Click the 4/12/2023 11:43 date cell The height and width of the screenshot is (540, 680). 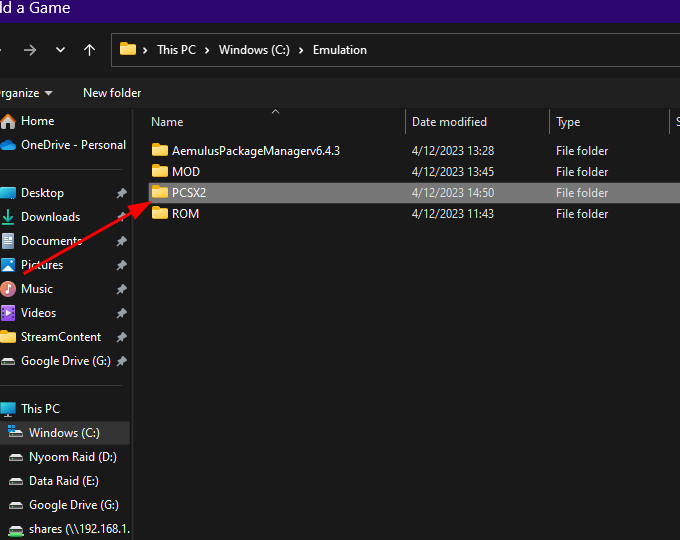click(x=453, y=214)
